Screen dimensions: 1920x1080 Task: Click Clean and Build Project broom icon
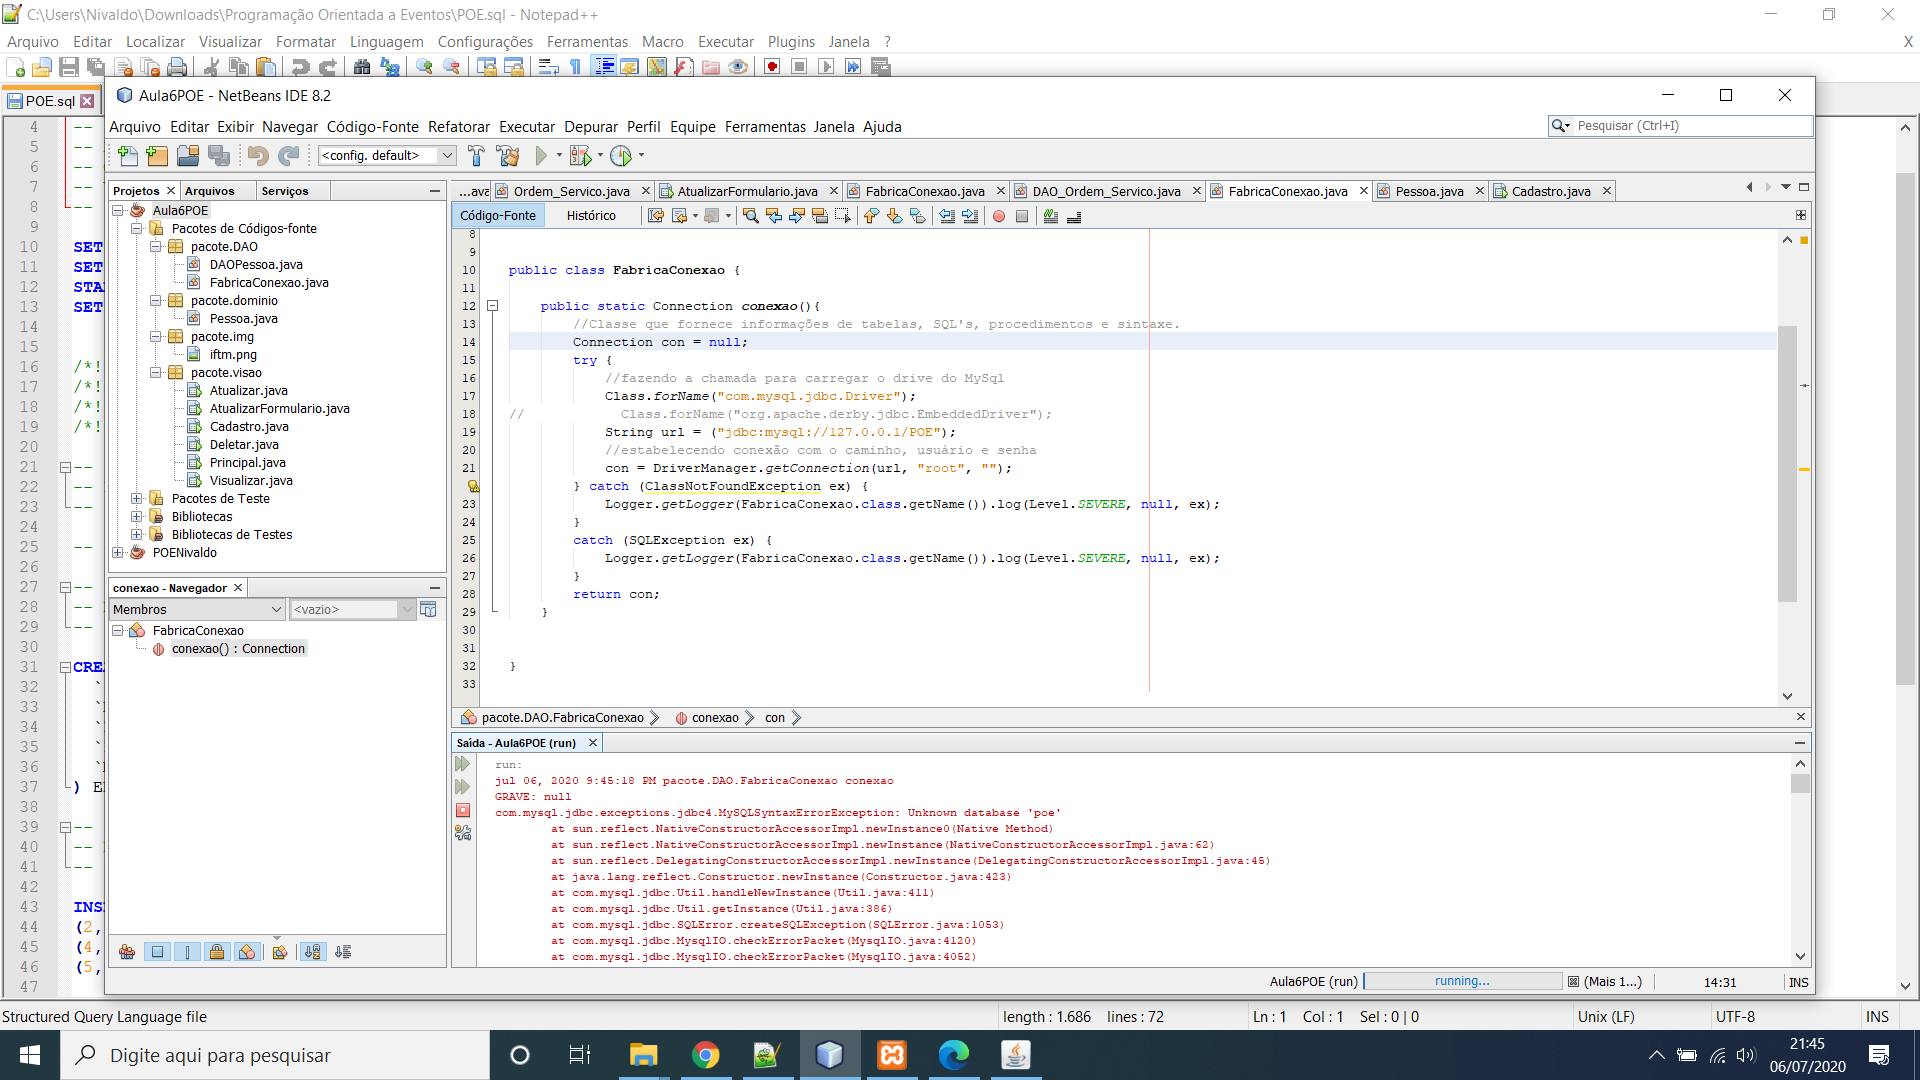[508, 155]
